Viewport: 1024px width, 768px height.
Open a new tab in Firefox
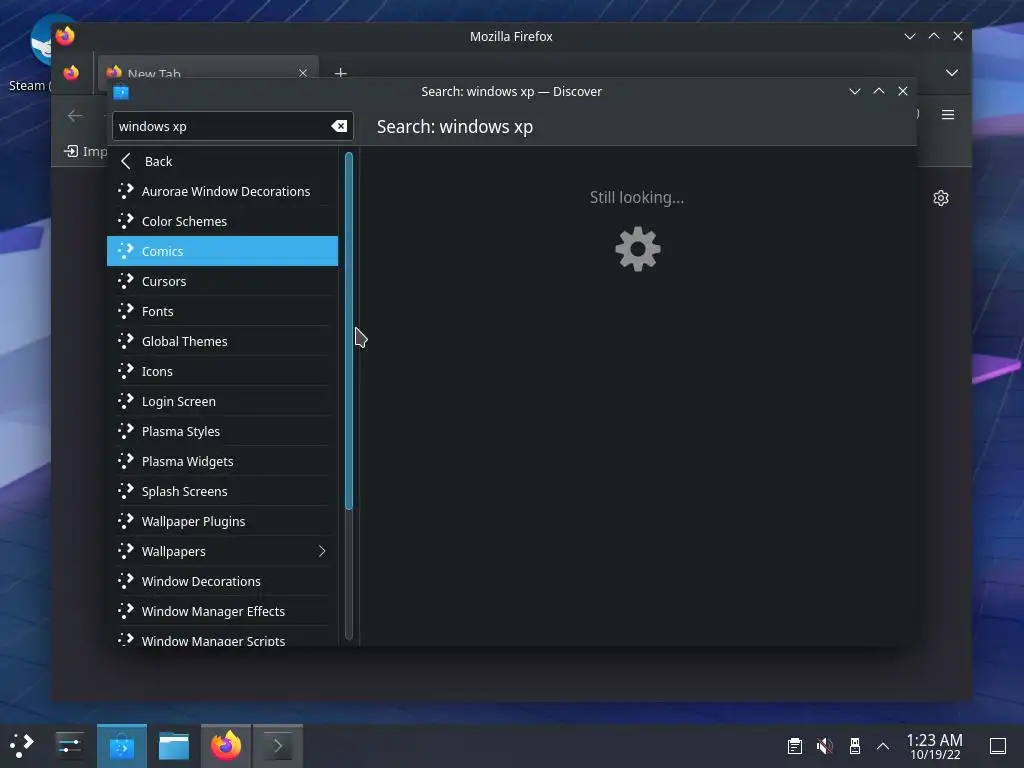coord(340,72)
